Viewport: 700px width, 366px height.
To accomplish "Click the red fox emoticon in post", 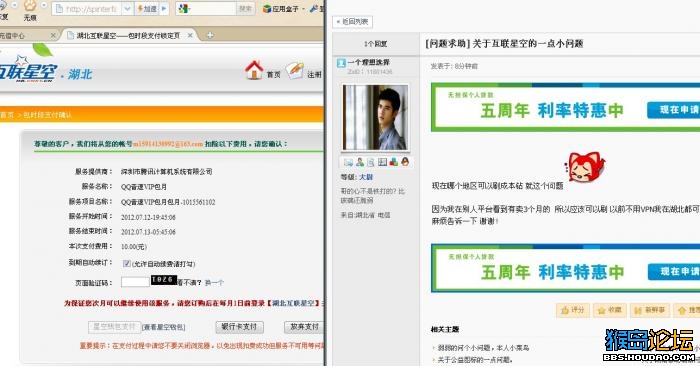I will (585, 166).
